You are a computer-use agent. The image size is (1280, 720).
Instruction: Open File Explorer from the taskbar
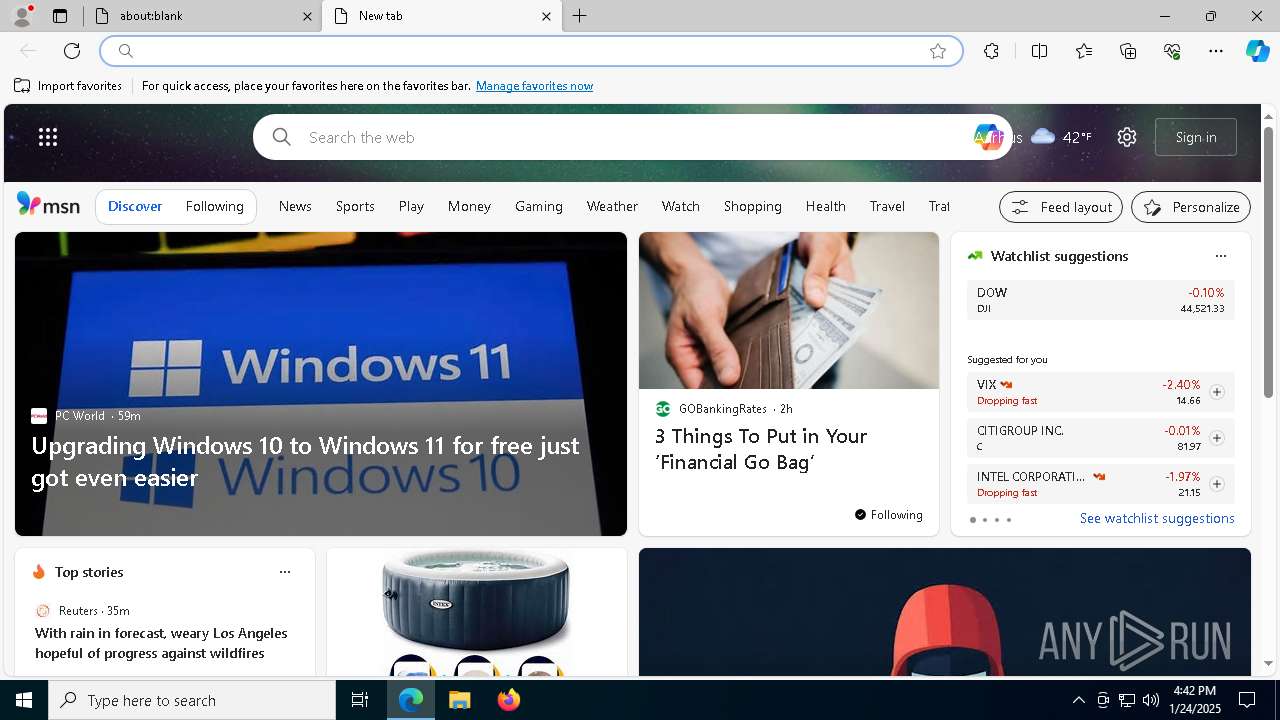459,700
